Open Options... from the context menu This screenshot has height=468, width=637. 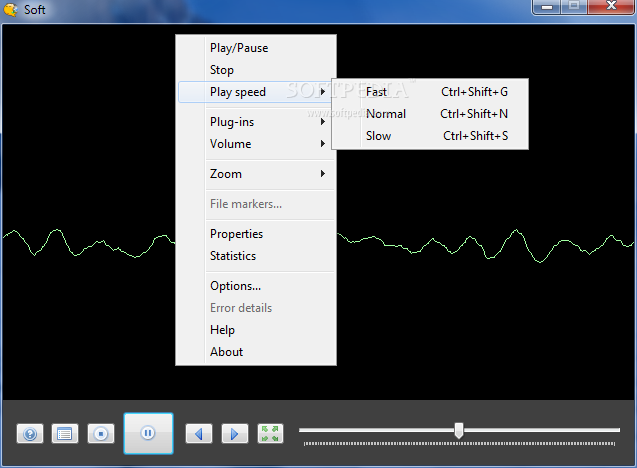(x=257, y=286)
